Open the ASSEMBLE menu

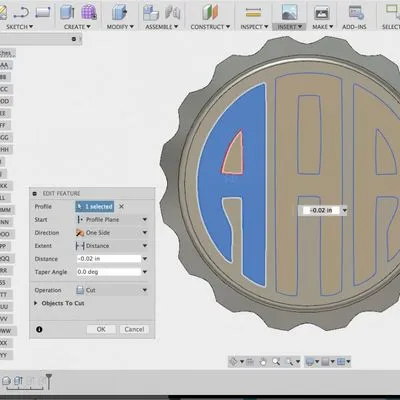tap(162, 27)
